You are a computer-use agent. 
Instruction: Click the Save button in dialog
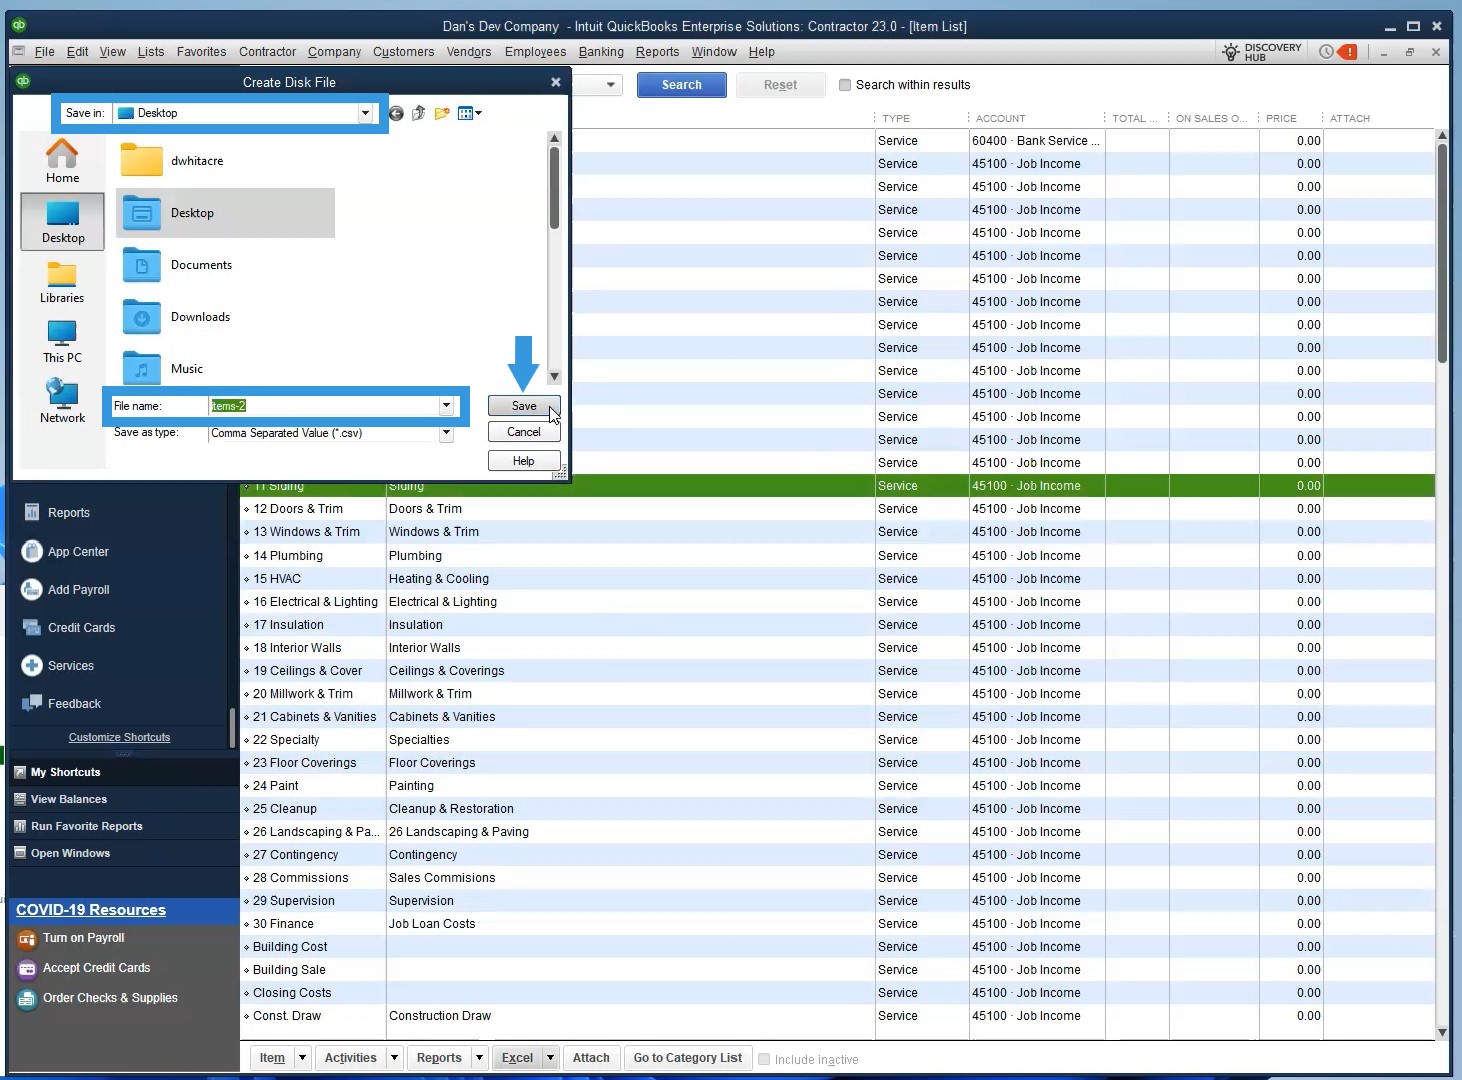(x=524, y=406)
